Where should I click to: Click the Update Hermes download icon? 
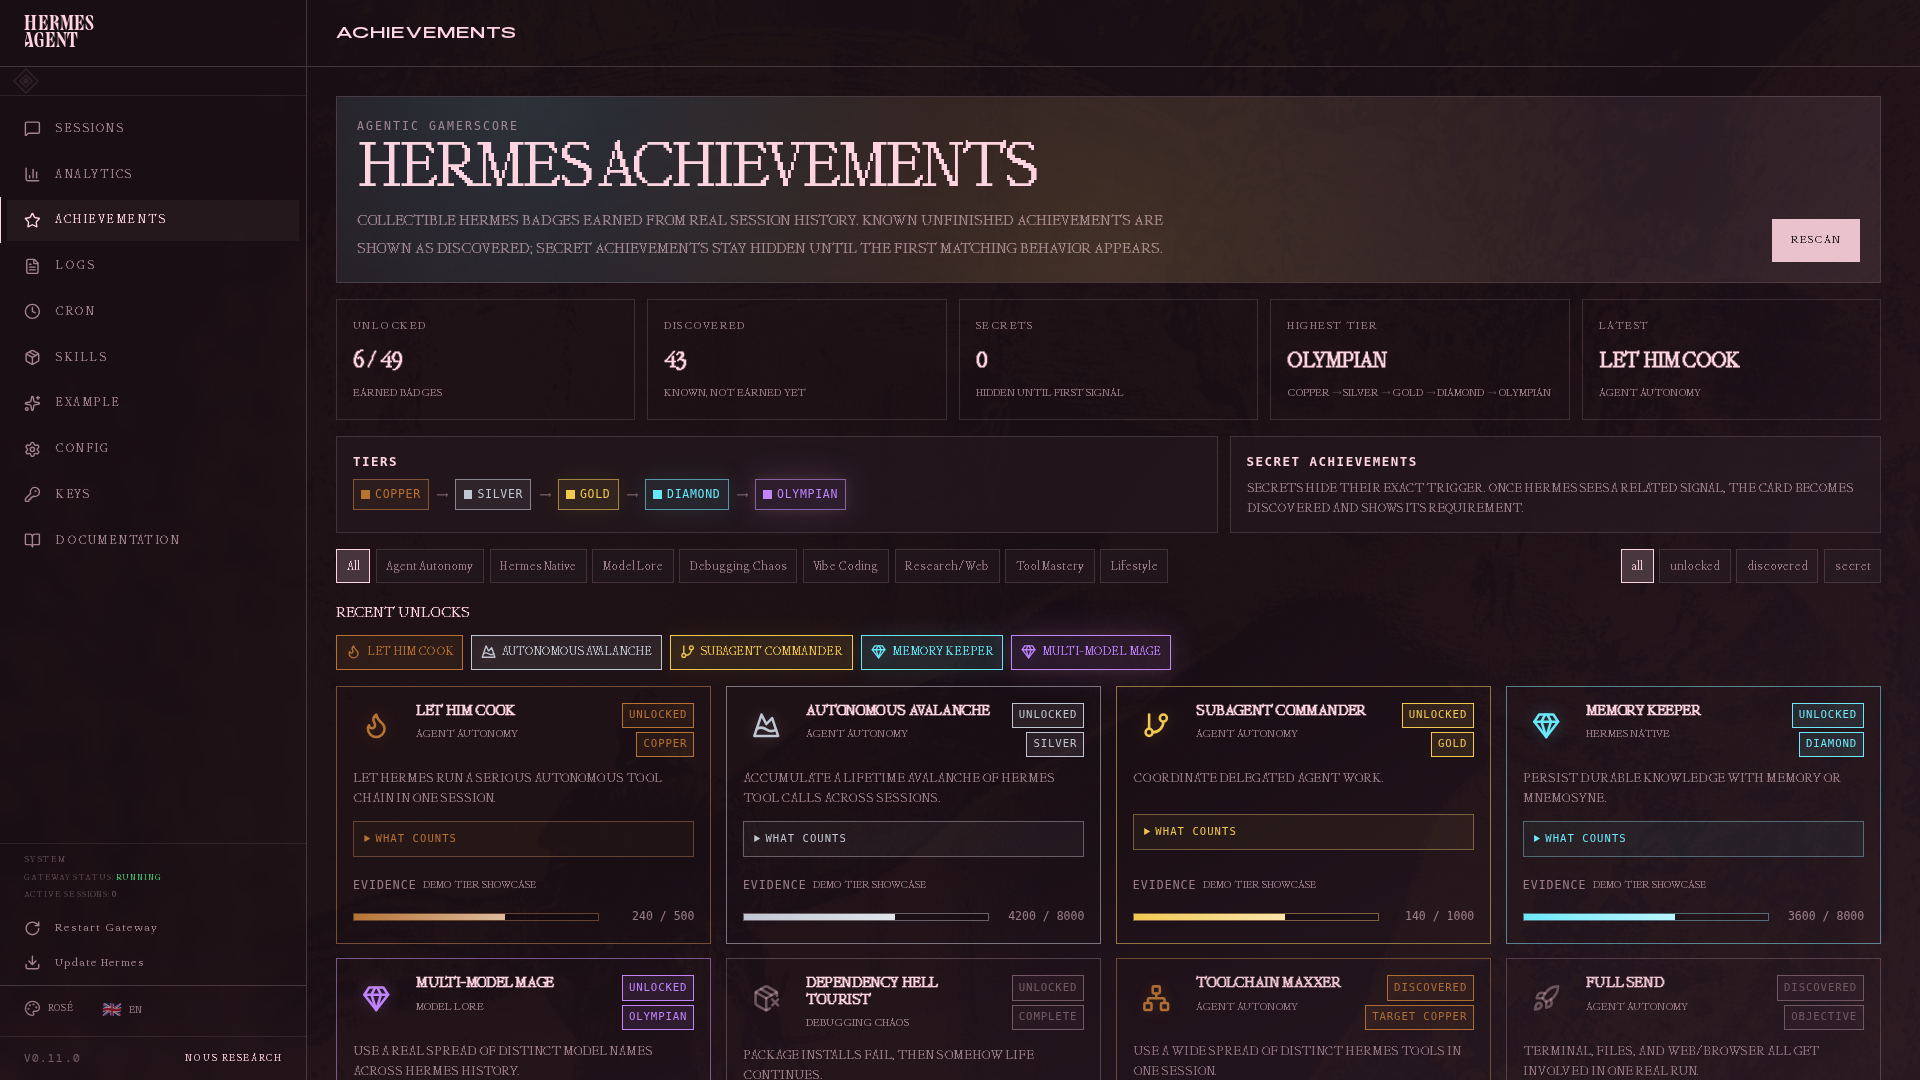[32, 963]
